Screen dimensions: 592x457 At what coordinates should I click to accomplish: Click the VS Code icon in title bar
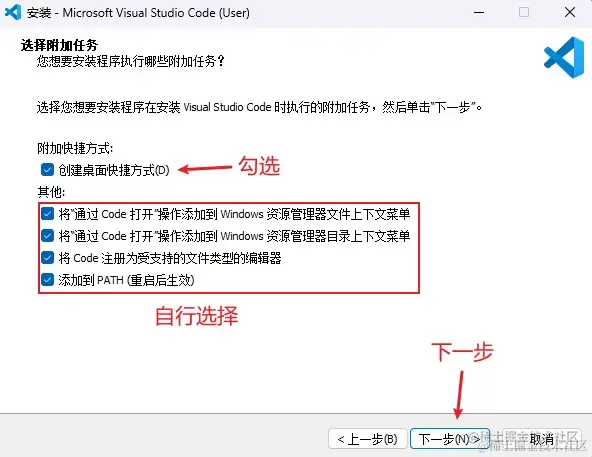click(x=12, y=12)
